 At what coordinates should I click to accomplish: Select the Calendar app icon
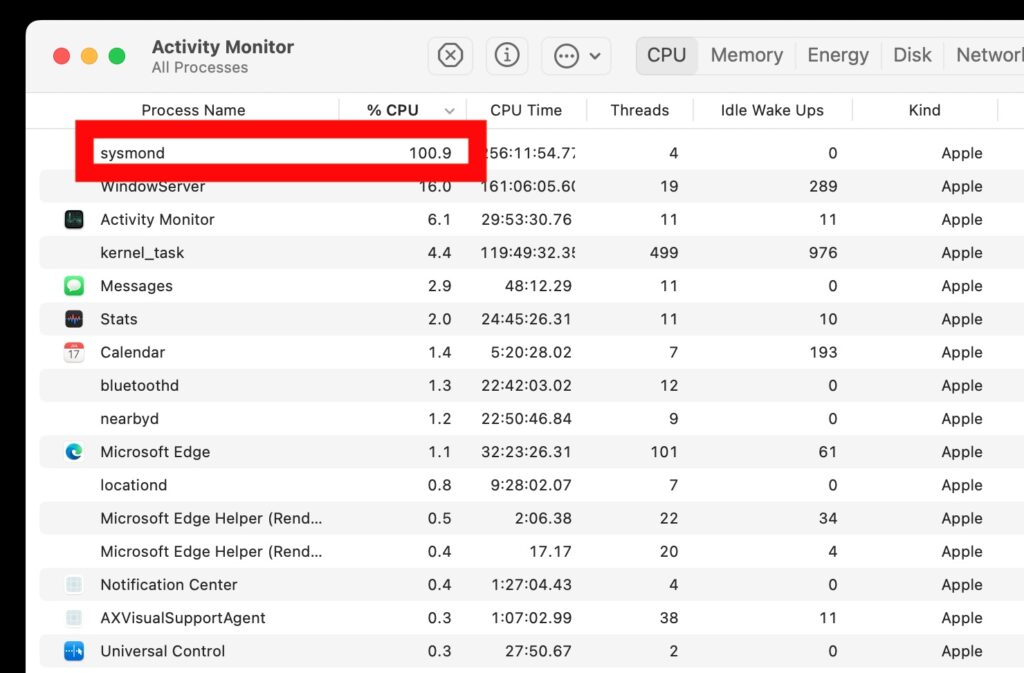pyautogui.click(x=74, y=352)
